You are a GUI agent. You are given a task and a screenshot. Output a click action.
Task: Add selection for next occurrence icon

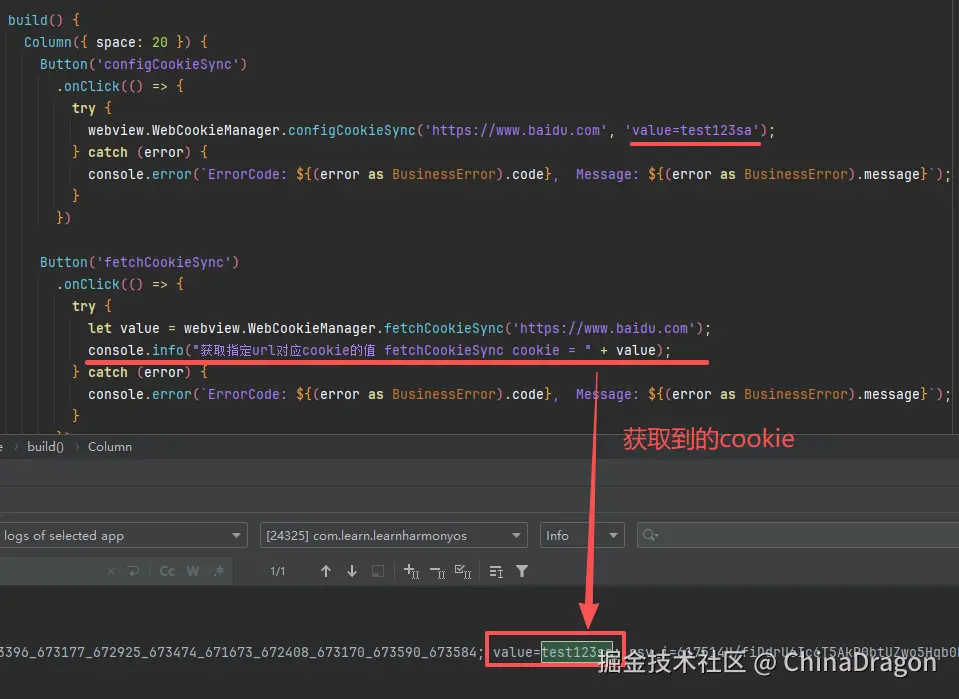[x=412, y=571]
